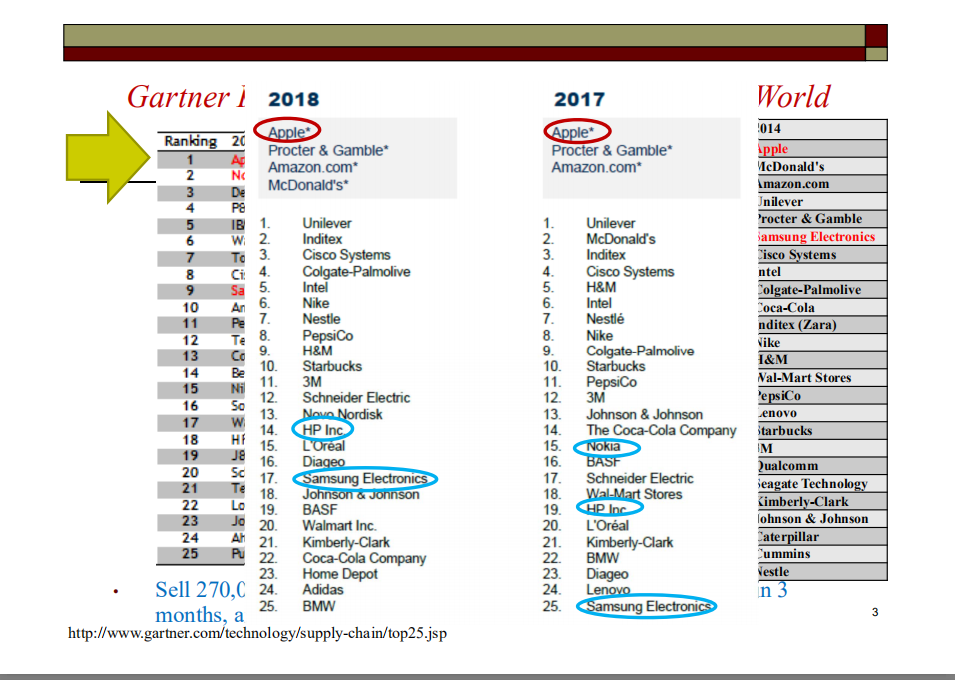Click "Wal-Mart Stores" at 2017 rank 18
This screenshot has height=680, width=955.
pos(634,494)
